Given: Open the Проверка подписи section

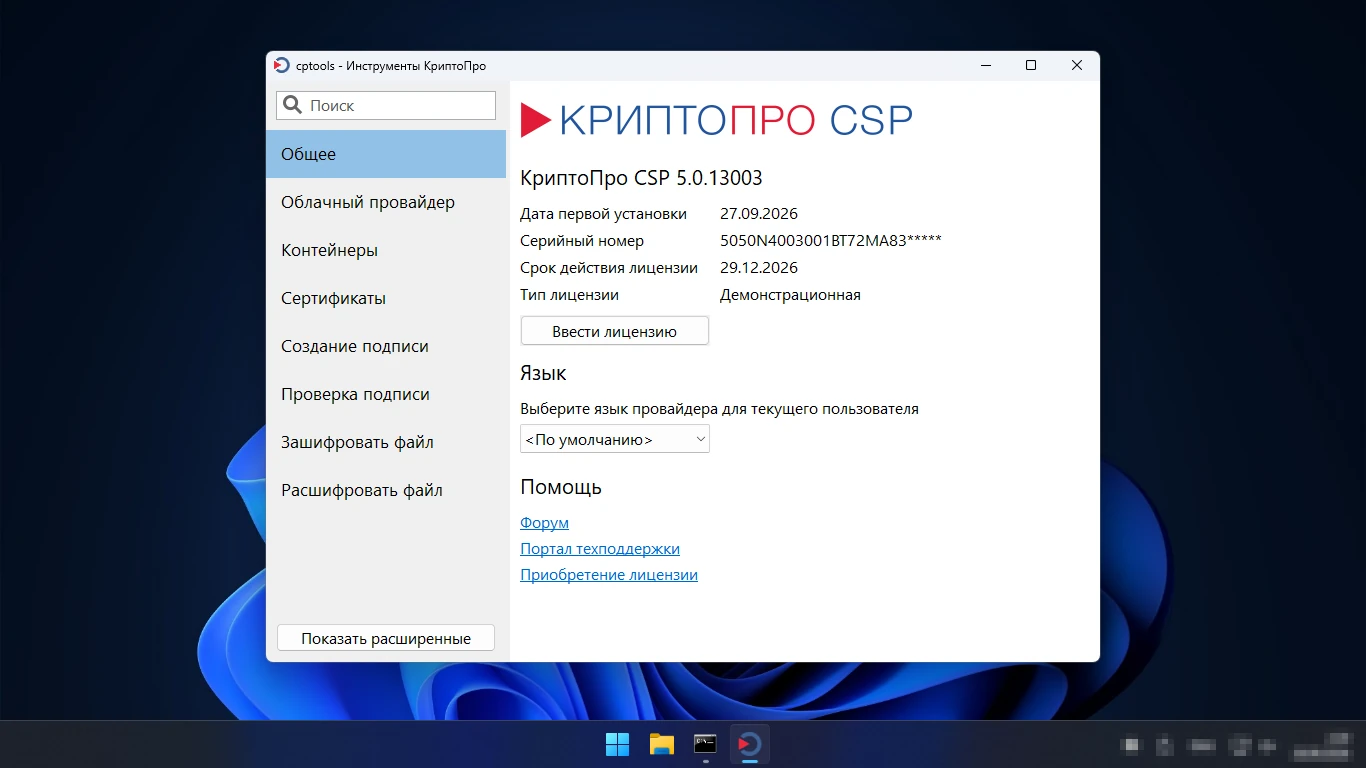Looking at the screenshot, I should [x=386, y=394].
